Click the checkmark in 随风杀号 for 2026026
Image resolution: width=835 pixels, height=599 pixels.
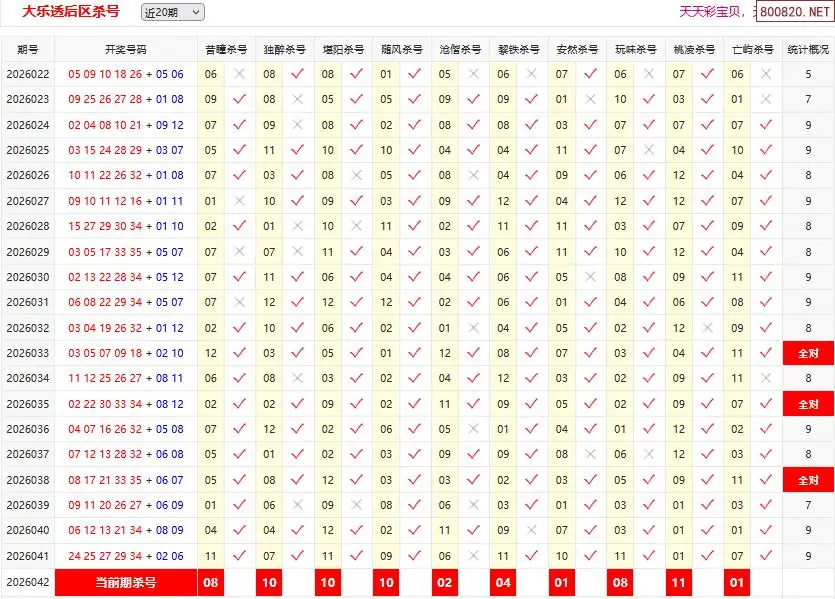coord(414,175)
